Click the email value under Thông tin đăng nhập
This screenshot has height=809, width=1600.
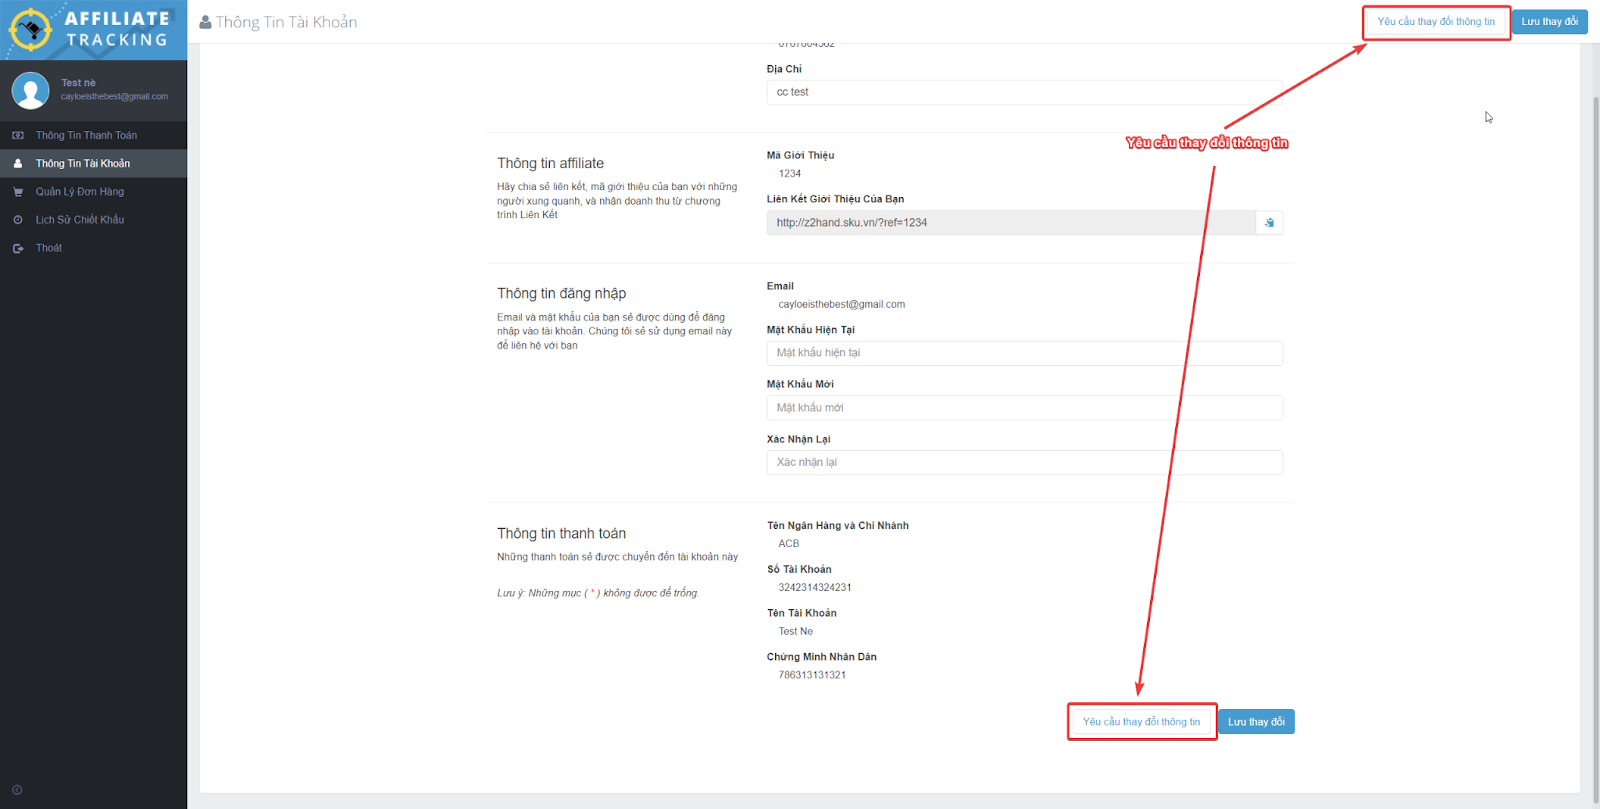842,305
